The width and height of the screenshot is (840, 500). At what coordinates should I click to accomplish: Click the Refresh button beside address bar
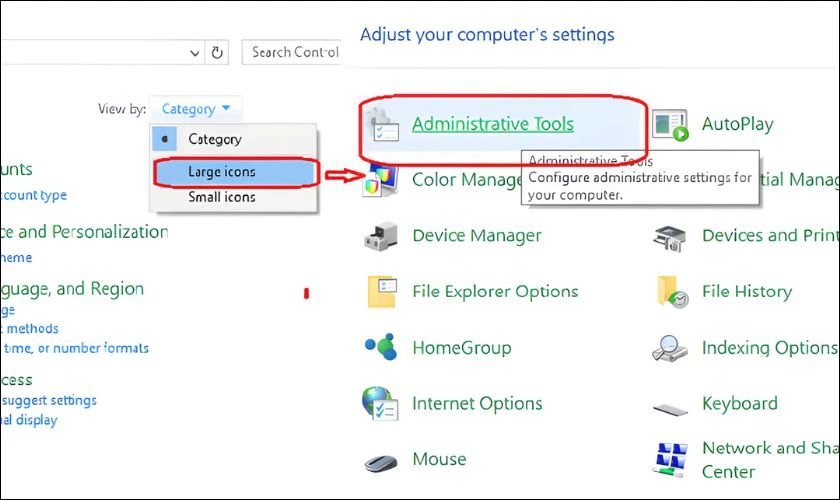tap(217, 52)
